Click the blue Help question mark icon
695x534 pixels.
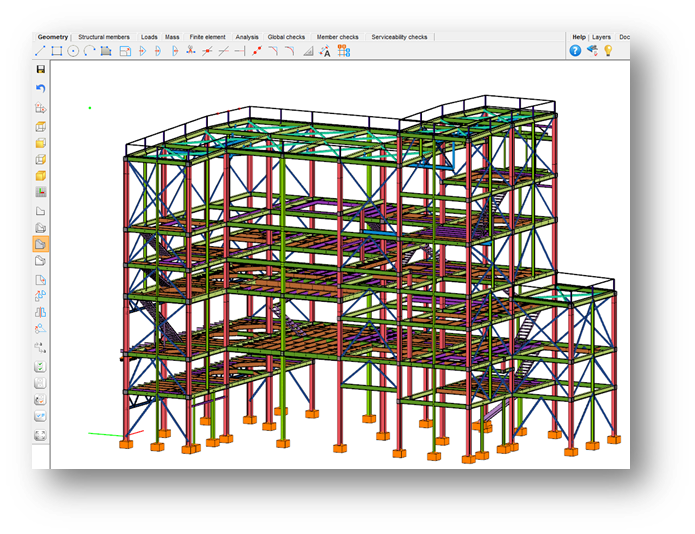point(576,51)
